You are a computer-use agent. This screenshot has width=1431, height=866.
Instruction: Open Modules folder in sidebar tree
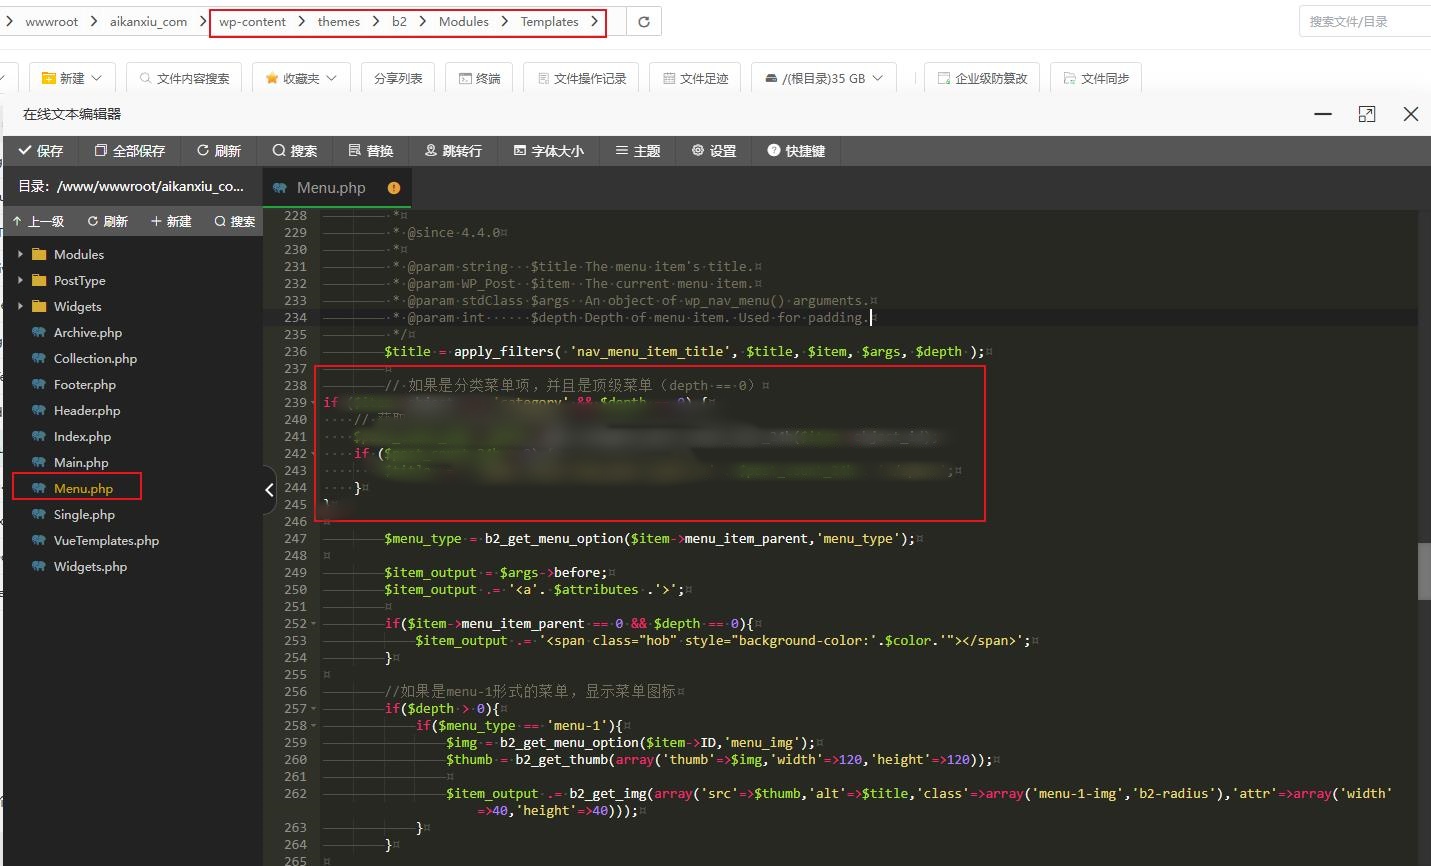pos(78,254)
